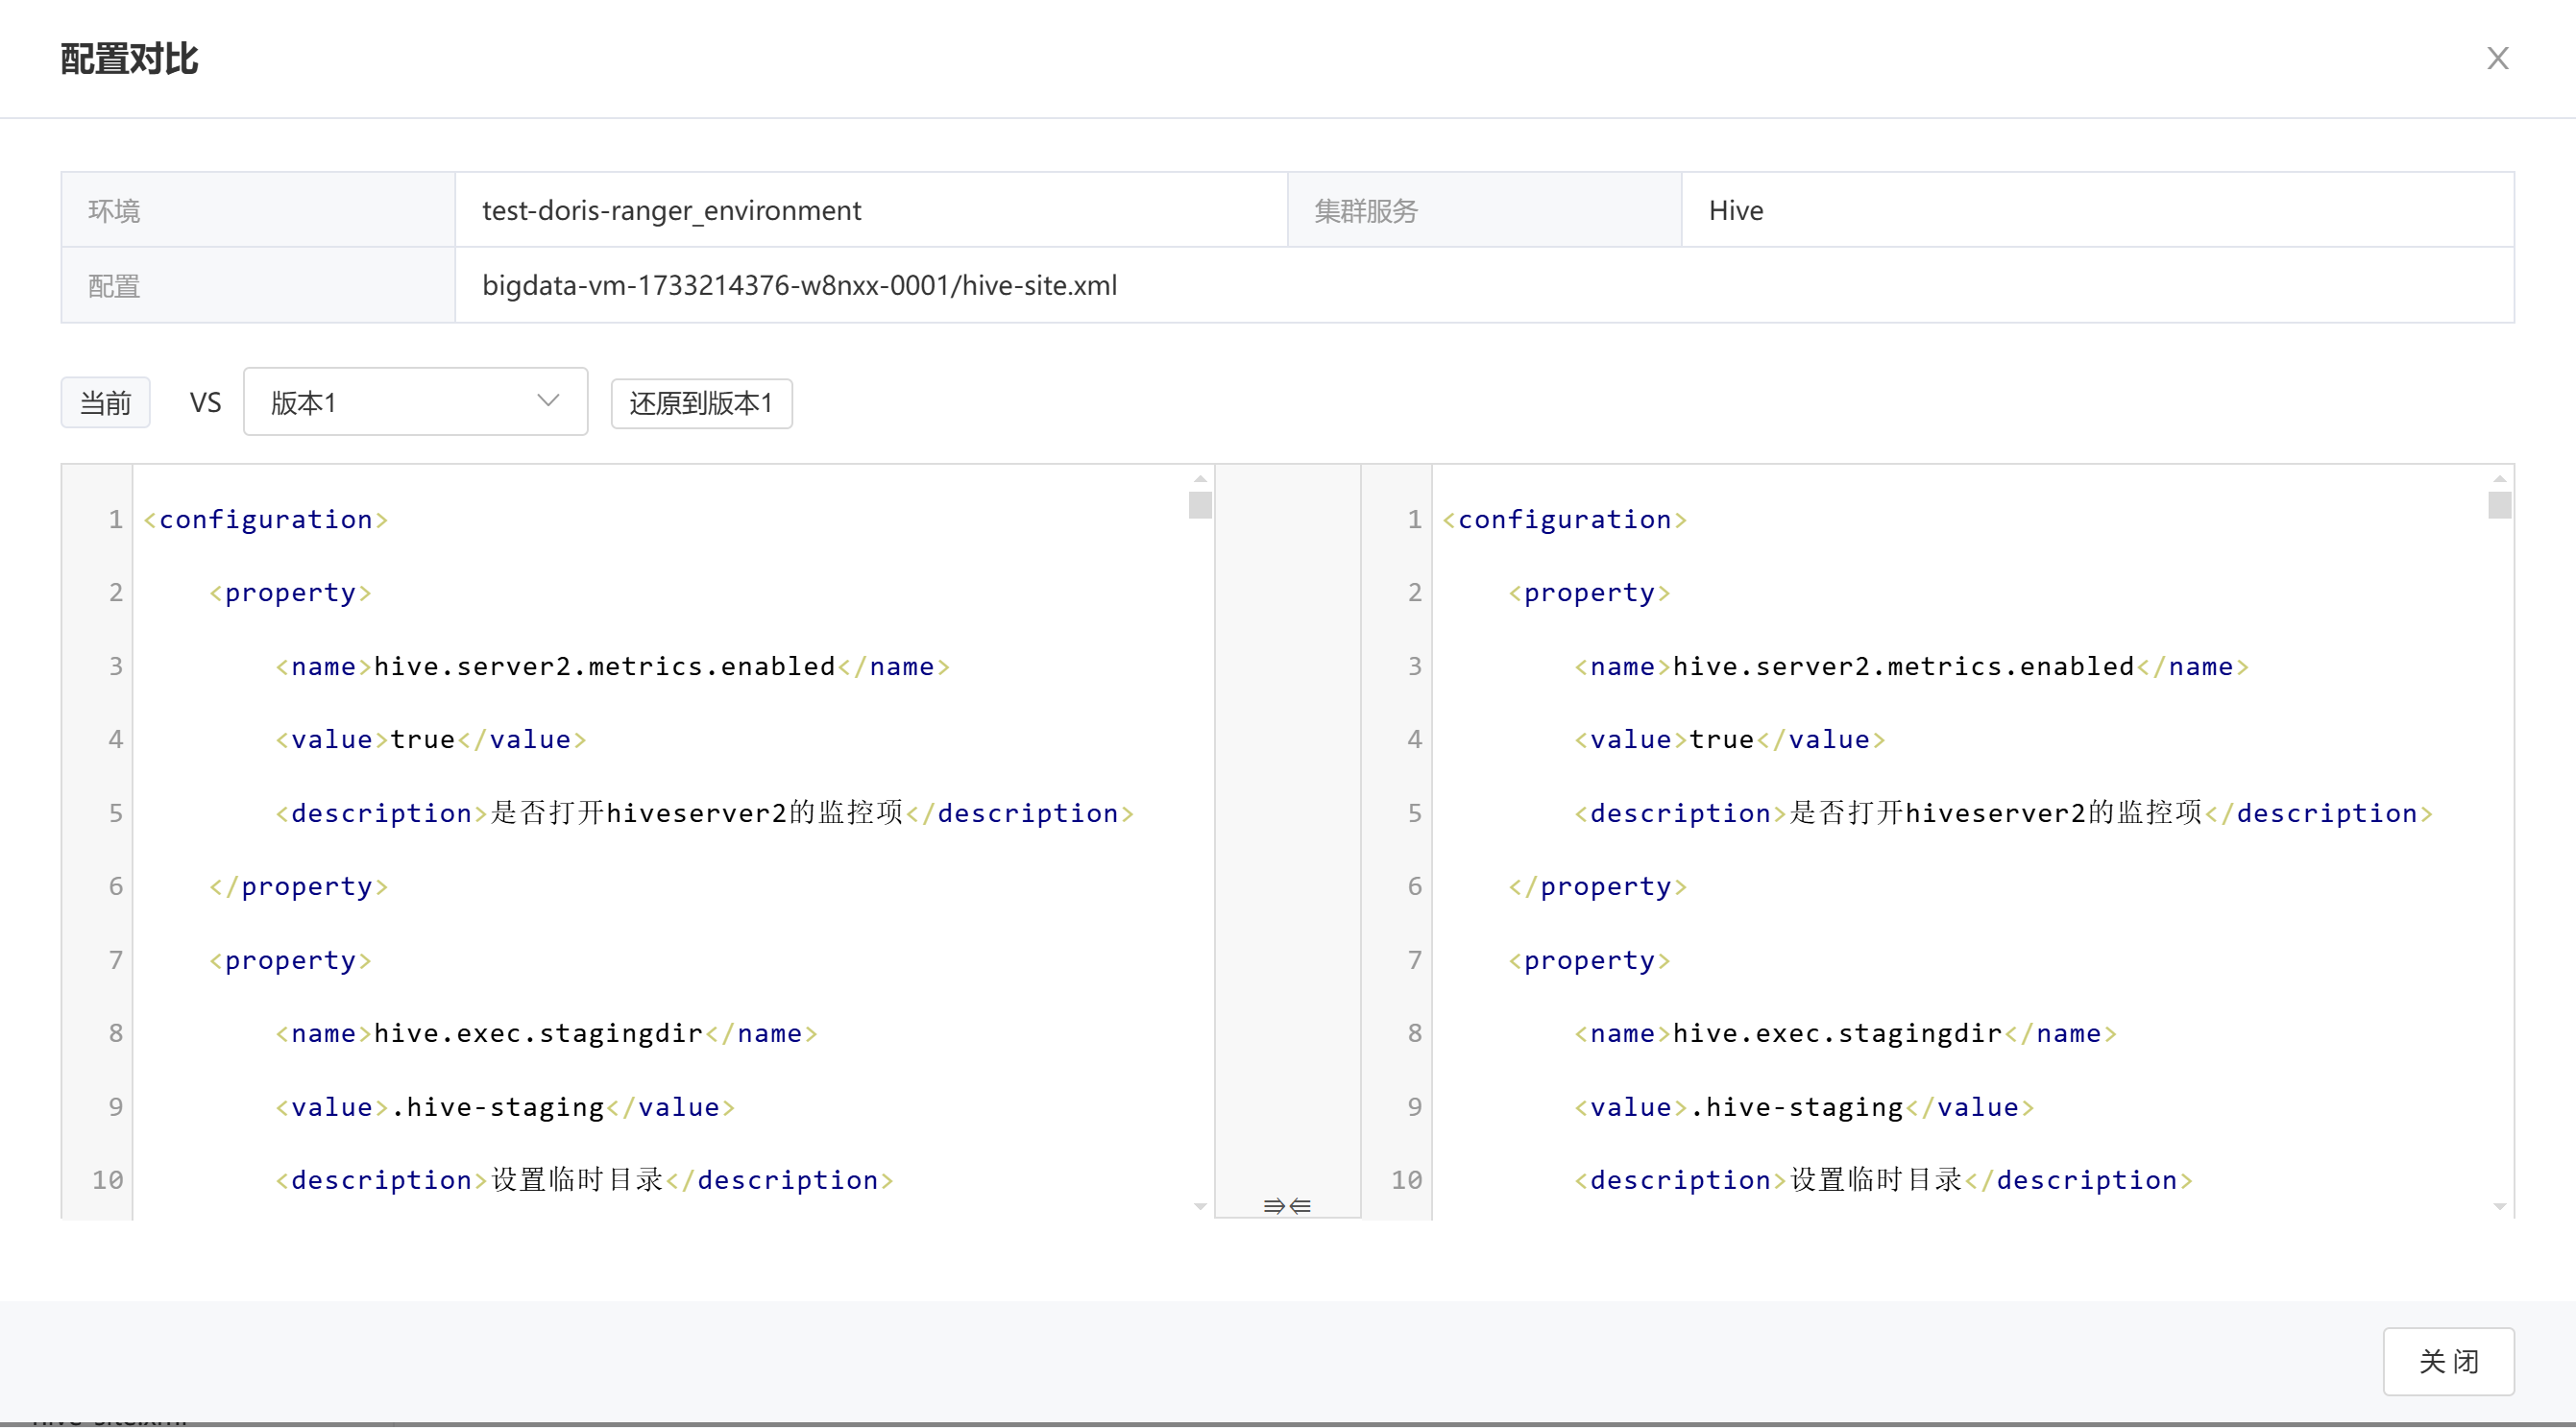
Task: Click .hive-staging value in left pane
Action: pos(497,1106)
